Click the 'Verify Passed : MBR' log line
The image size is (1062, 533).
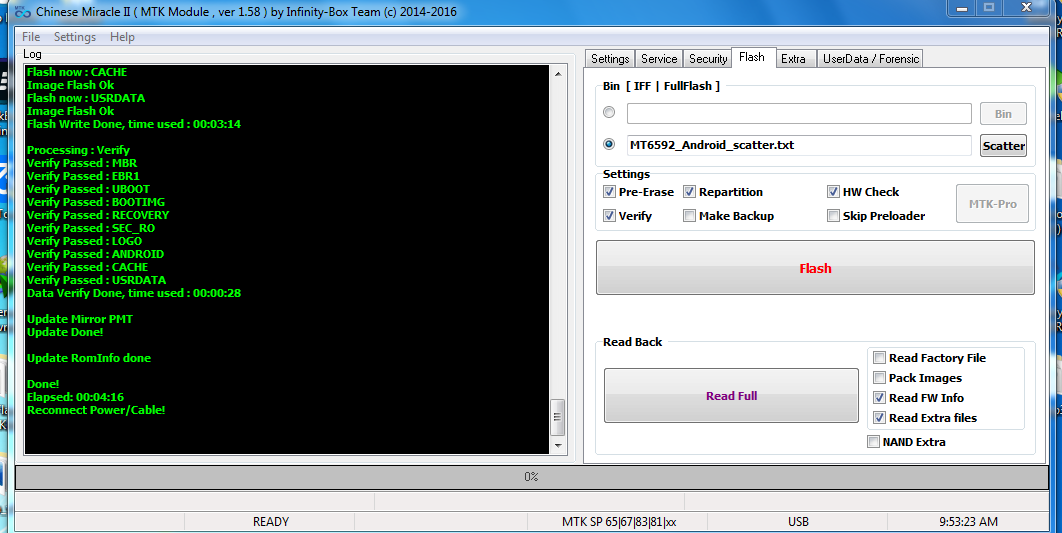click(82, 163)
